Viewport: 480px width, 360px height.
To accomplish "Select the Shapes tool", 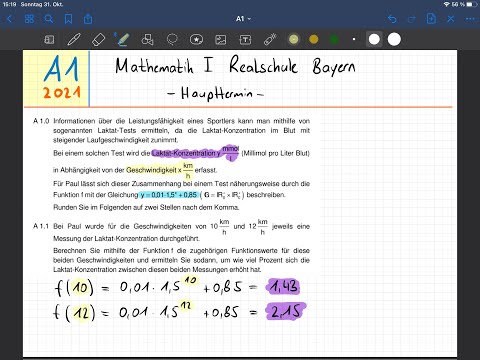I will click(x=147, y=40).
